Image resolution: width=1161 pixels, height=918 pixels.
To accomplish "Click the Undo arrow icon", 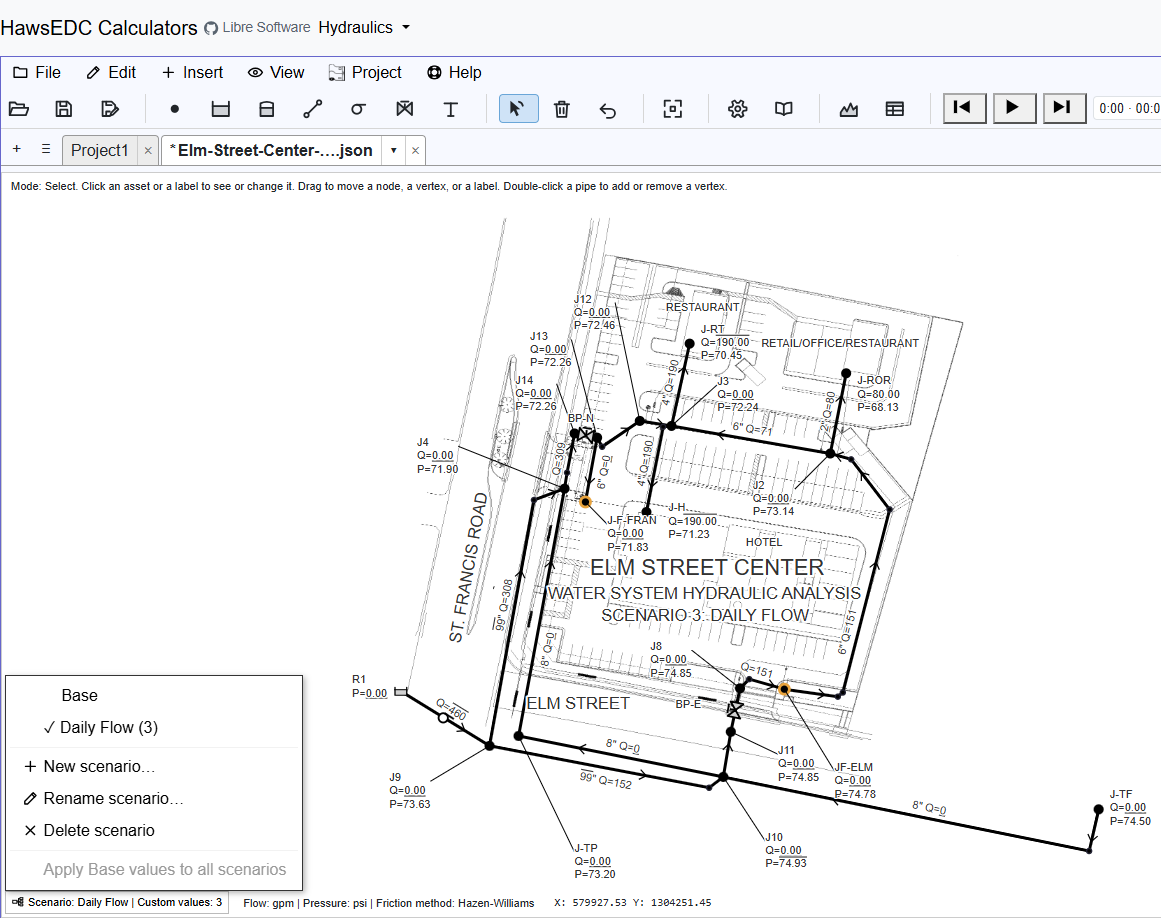I will [608, 109].
